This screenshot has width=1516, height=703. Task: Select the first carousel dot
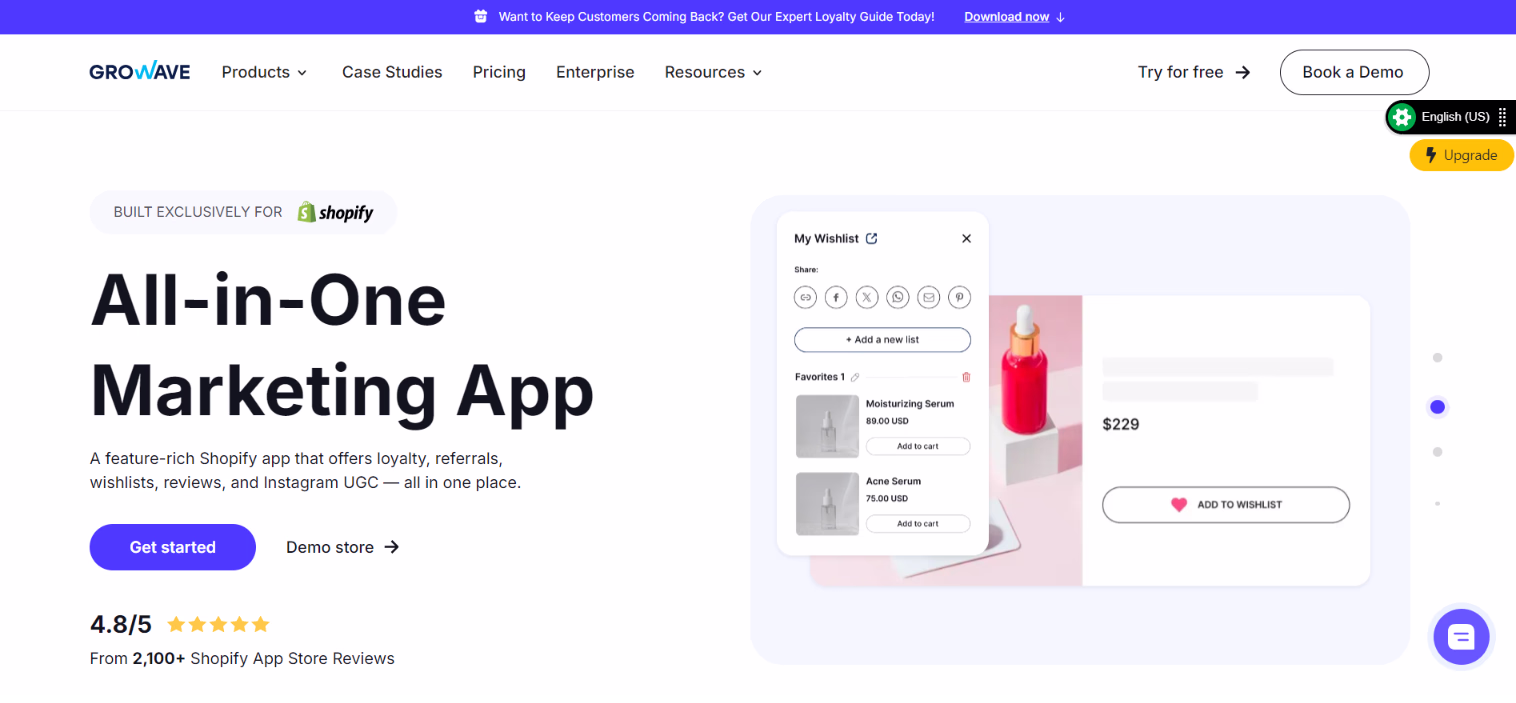(x=1437, y=358)
